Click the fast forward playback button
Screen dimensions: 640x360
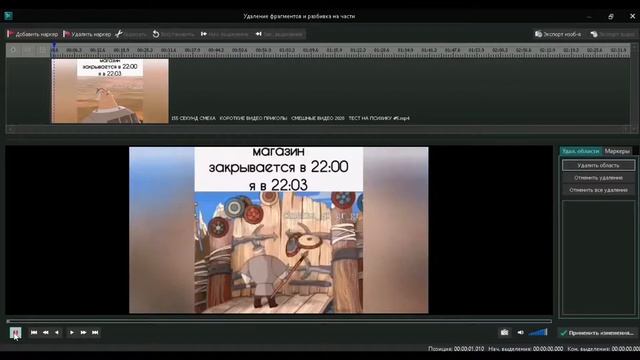(x=83, y=333)
